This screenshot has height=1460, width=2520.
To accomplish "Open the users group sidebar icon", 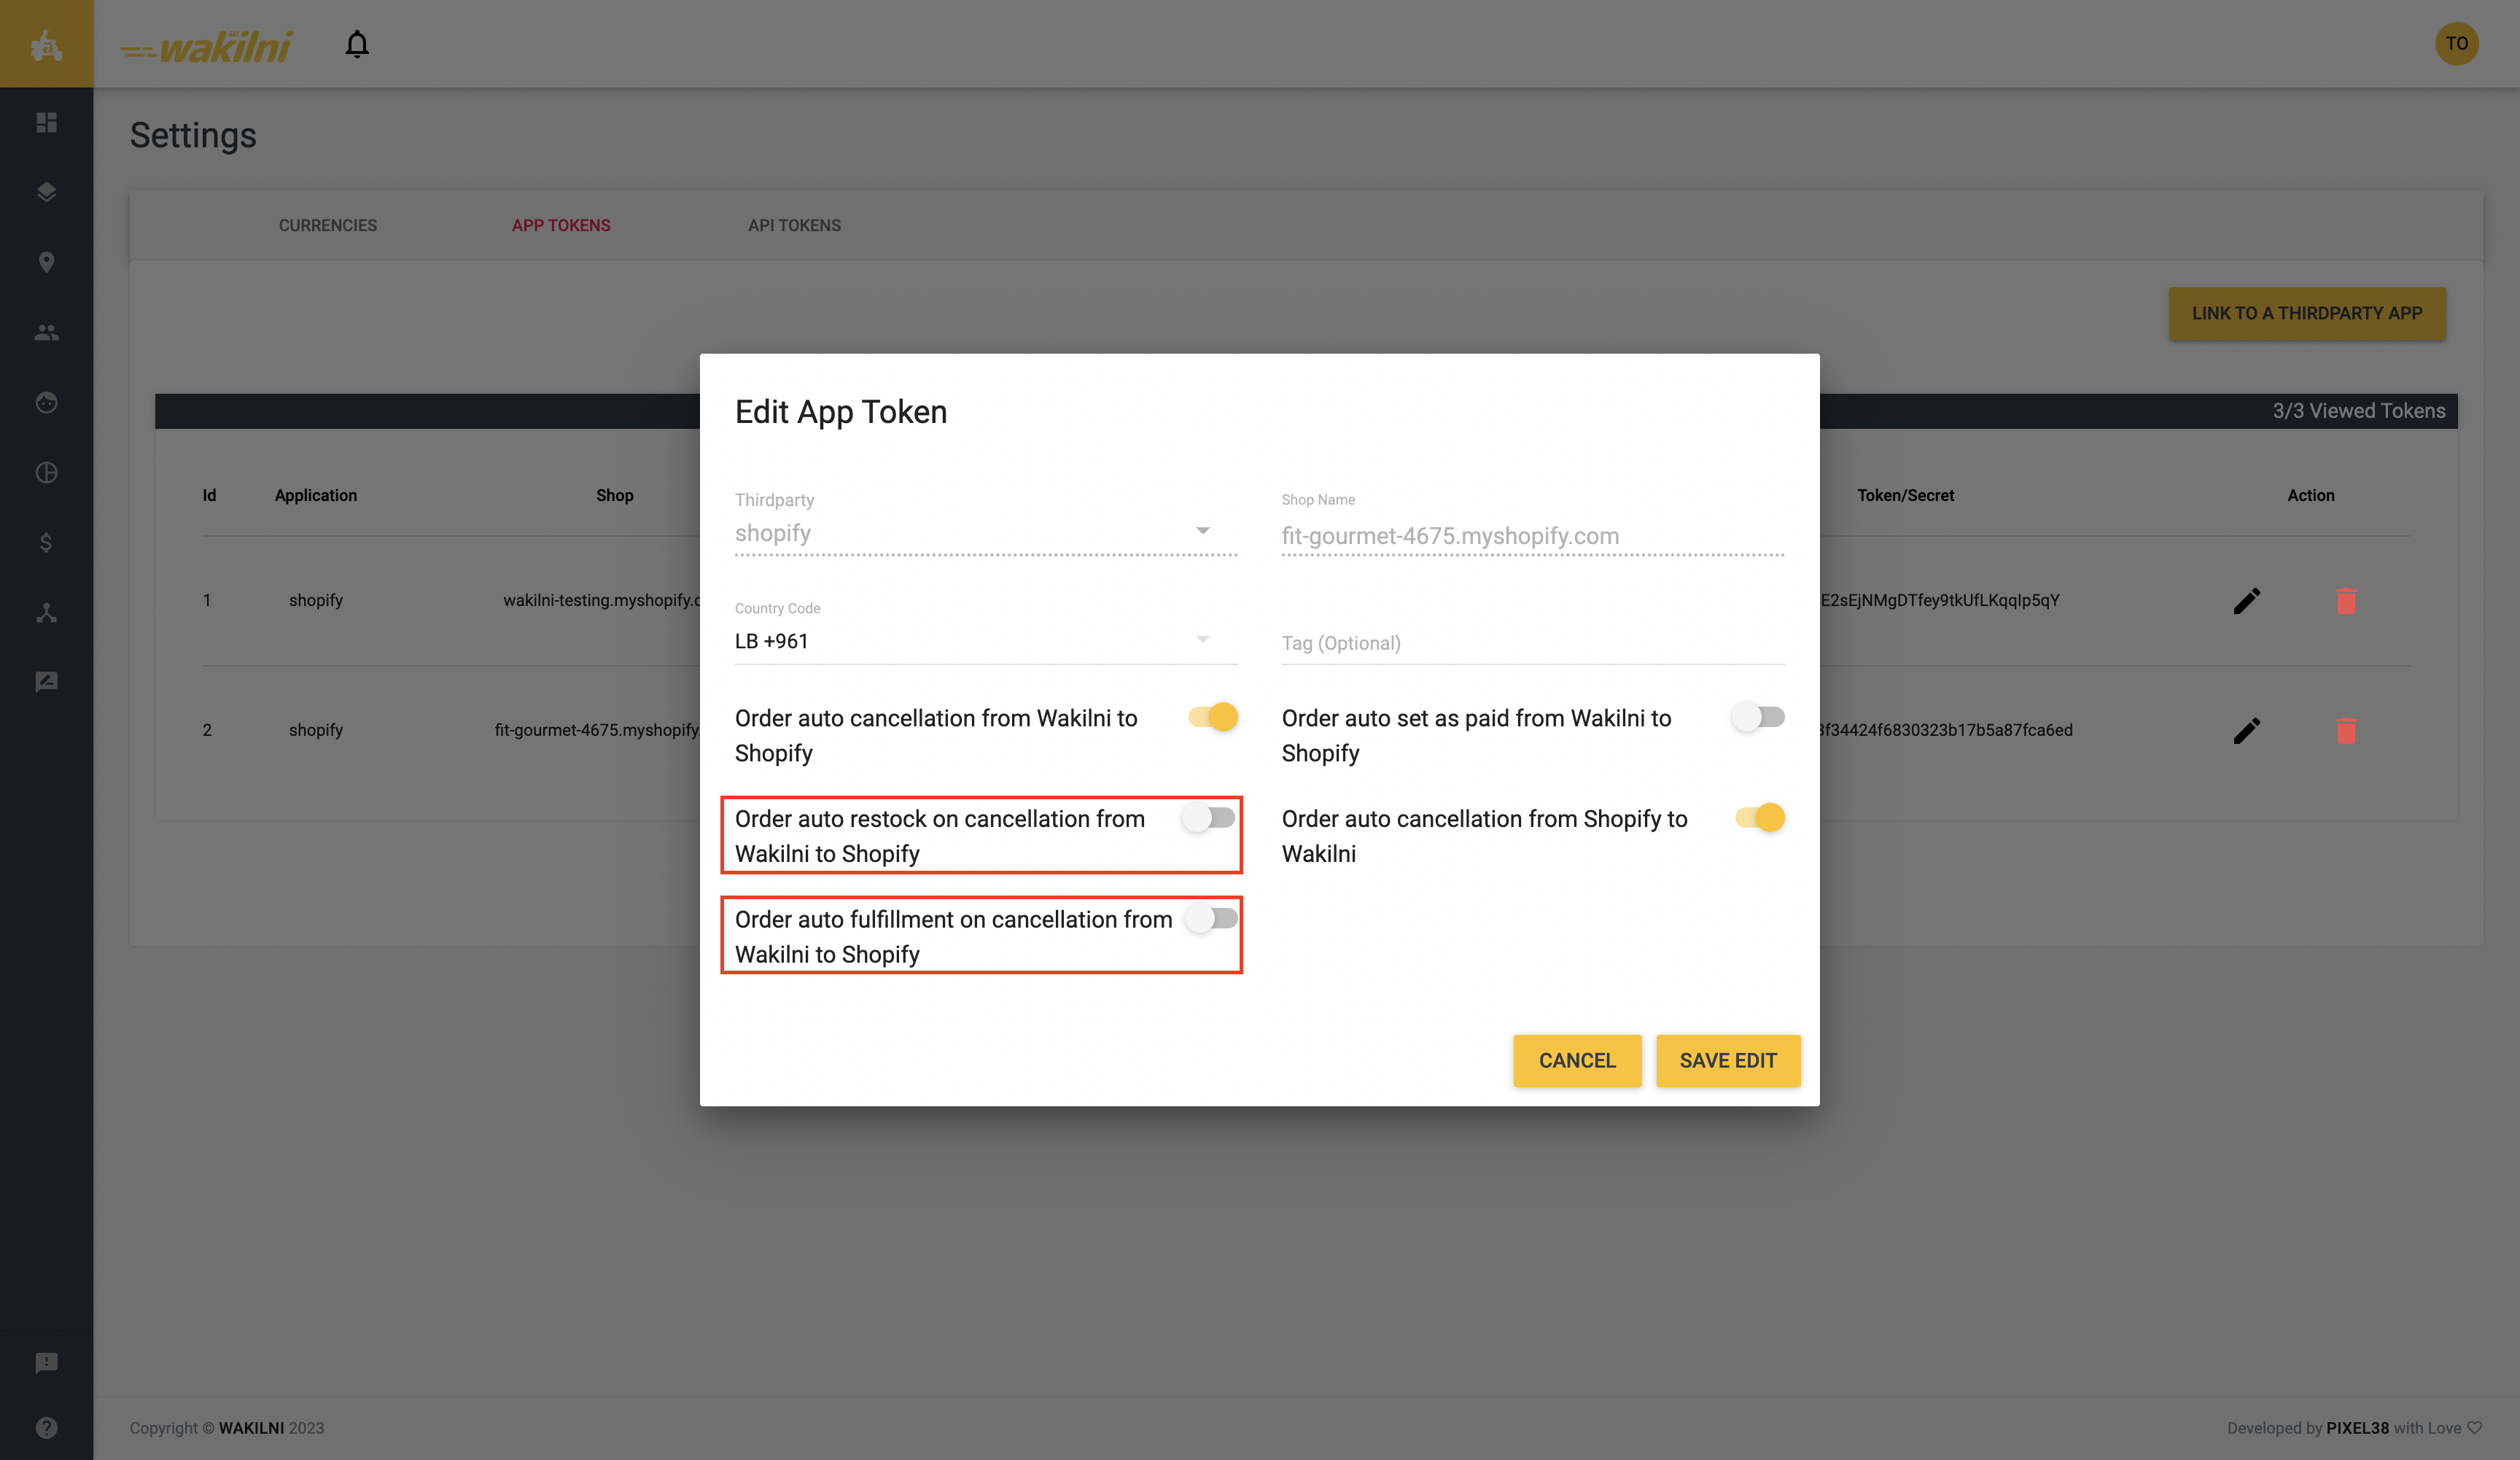I will (x=46, y=333).
